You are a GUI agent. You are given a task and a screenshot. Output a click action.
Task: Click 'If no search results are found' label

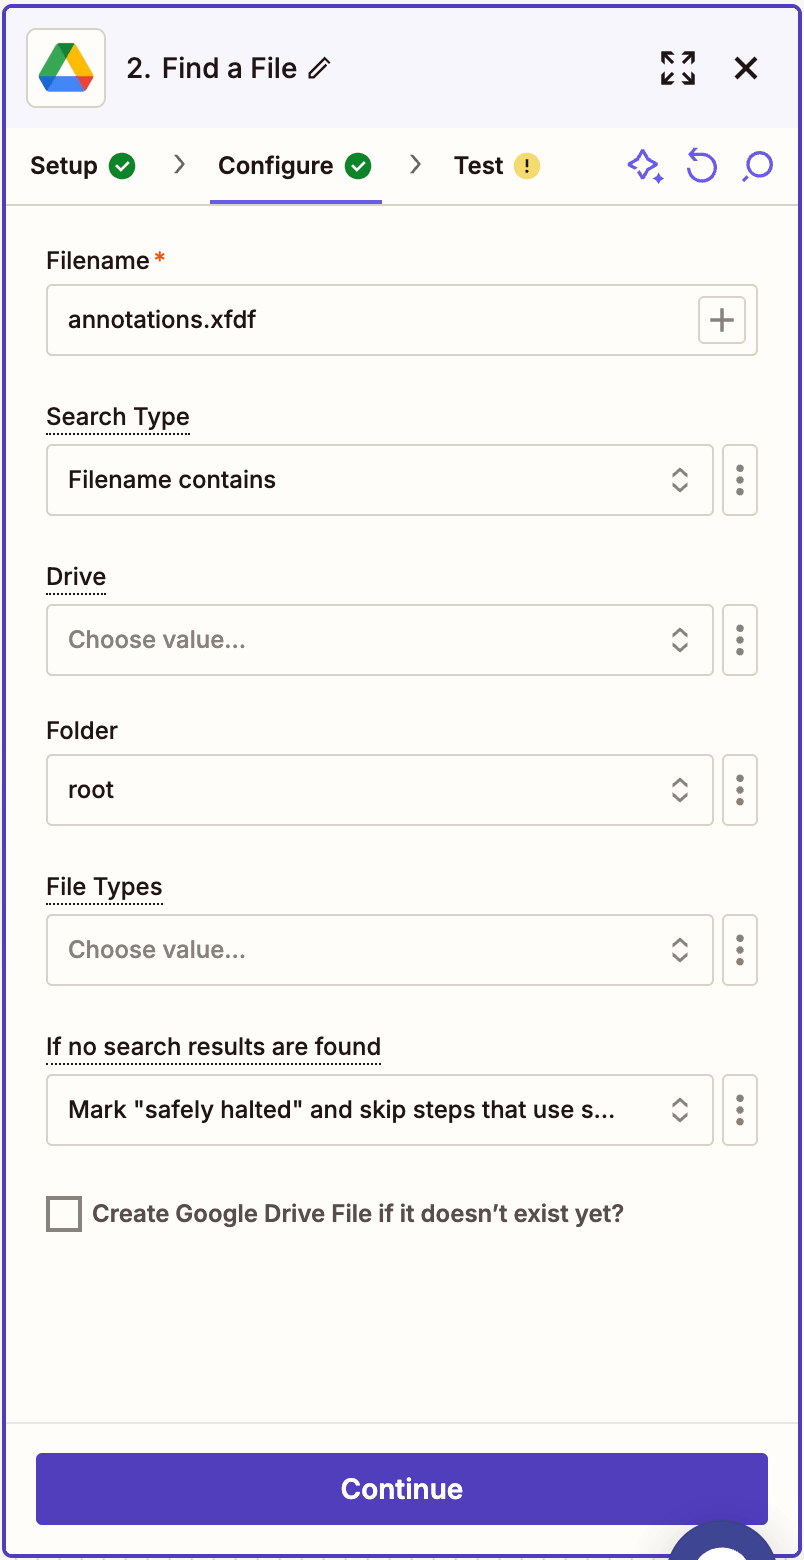pyautogui.click(x=213, y=1047)
